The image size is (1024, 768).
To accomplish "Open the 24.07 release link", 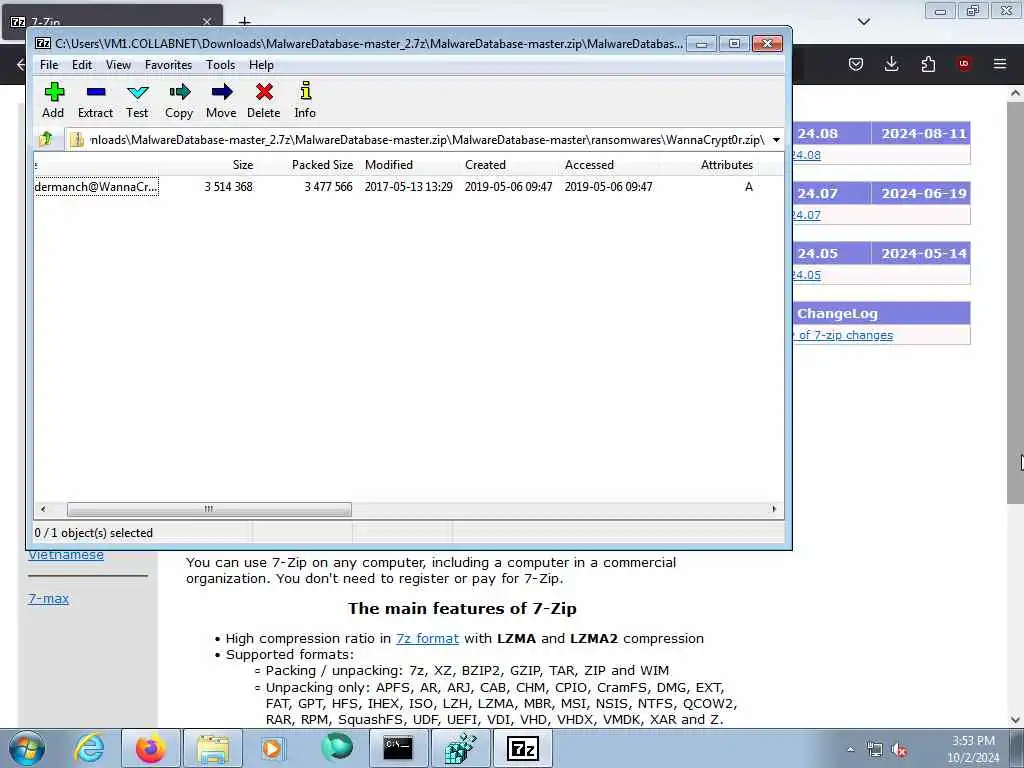I will pyautogui.click(x=807, y=215).
